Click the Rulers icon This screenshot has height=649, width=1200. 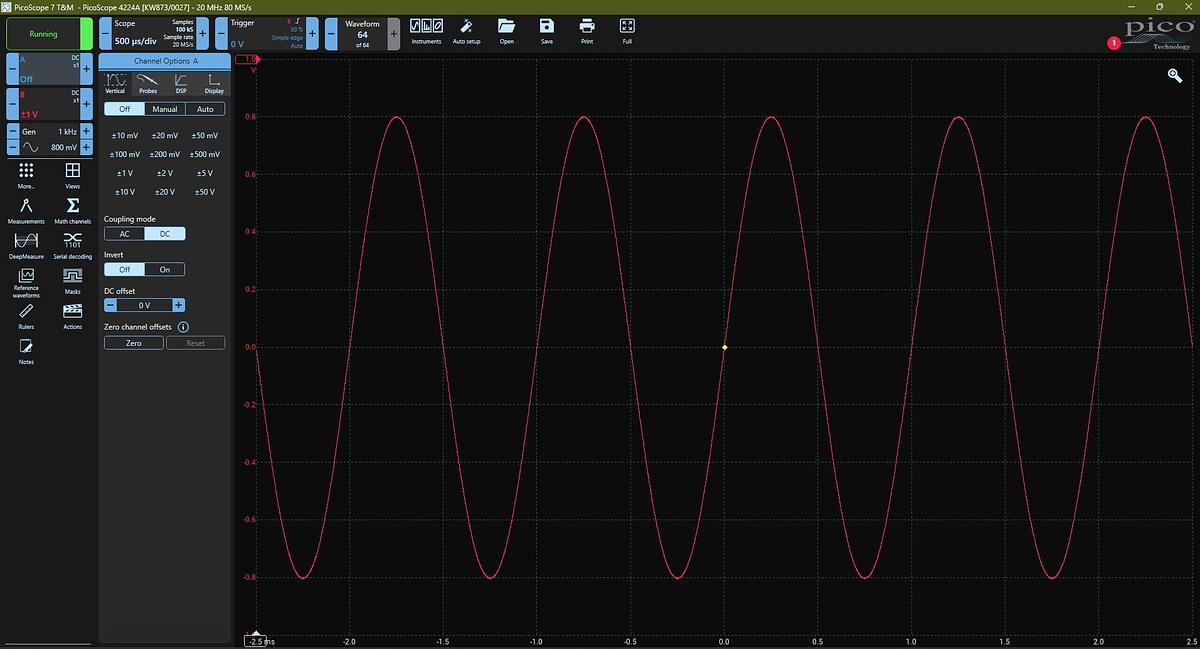click(x=26, y=314)
